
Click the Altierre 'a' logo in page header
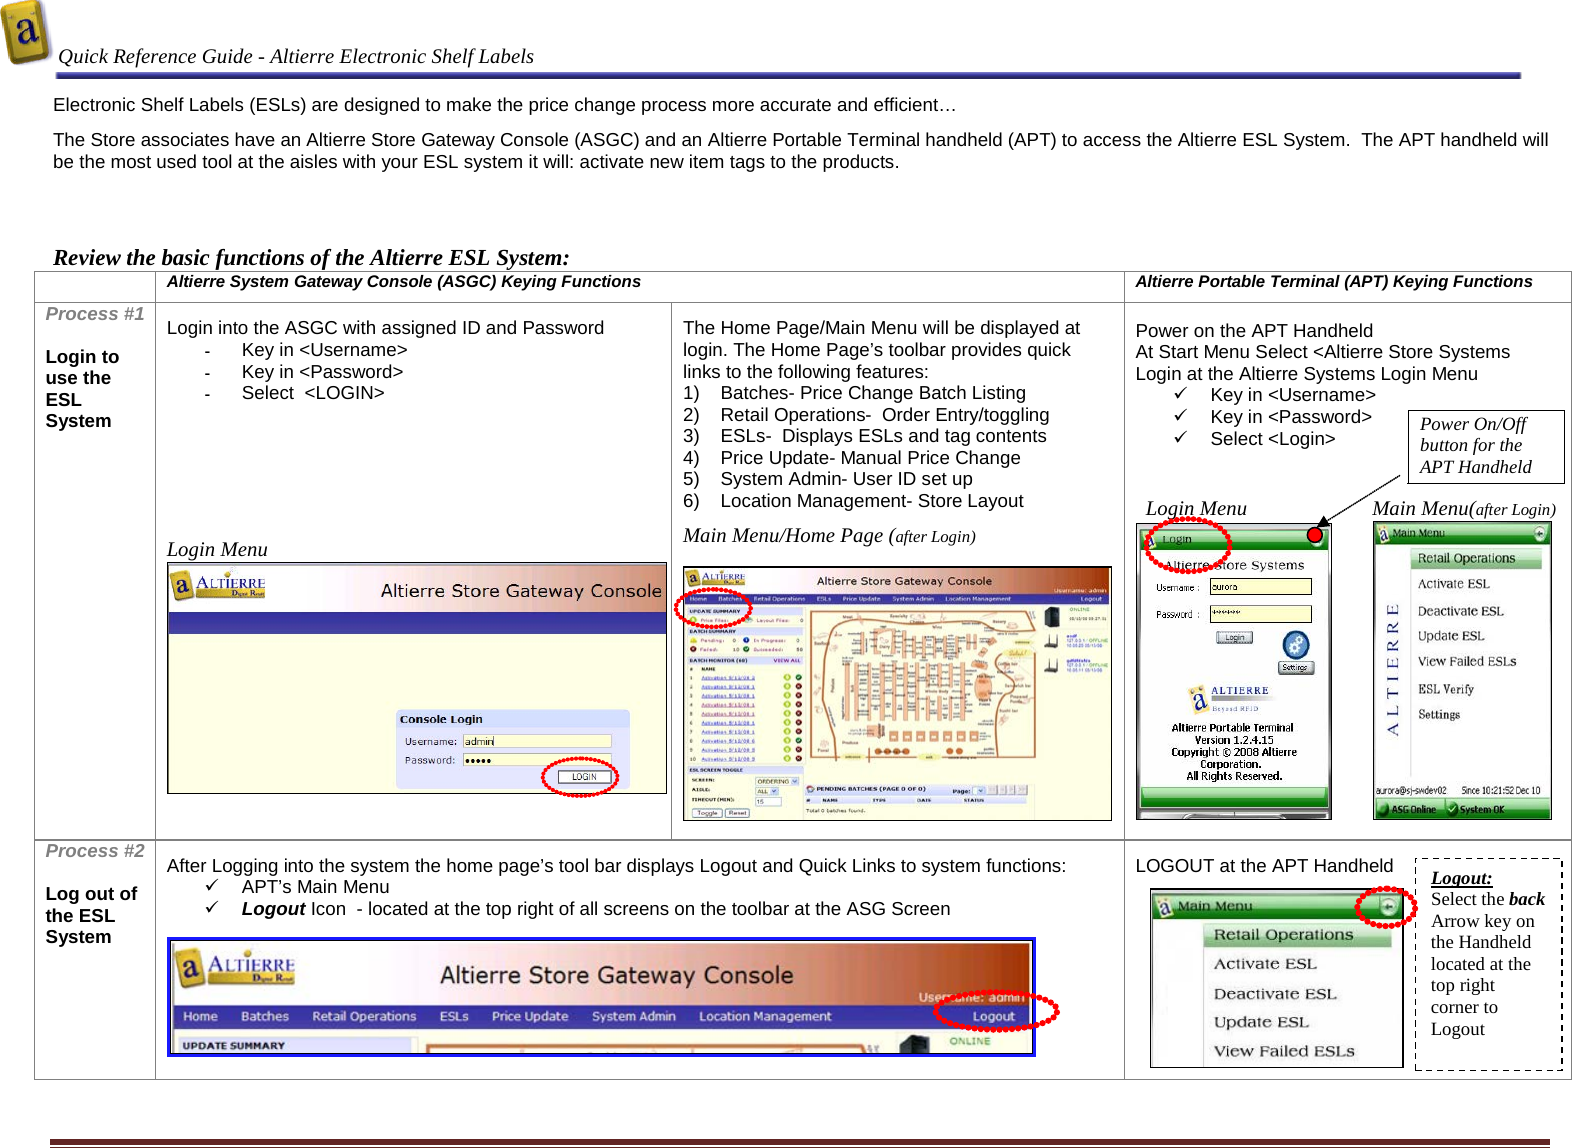(26, 32)
